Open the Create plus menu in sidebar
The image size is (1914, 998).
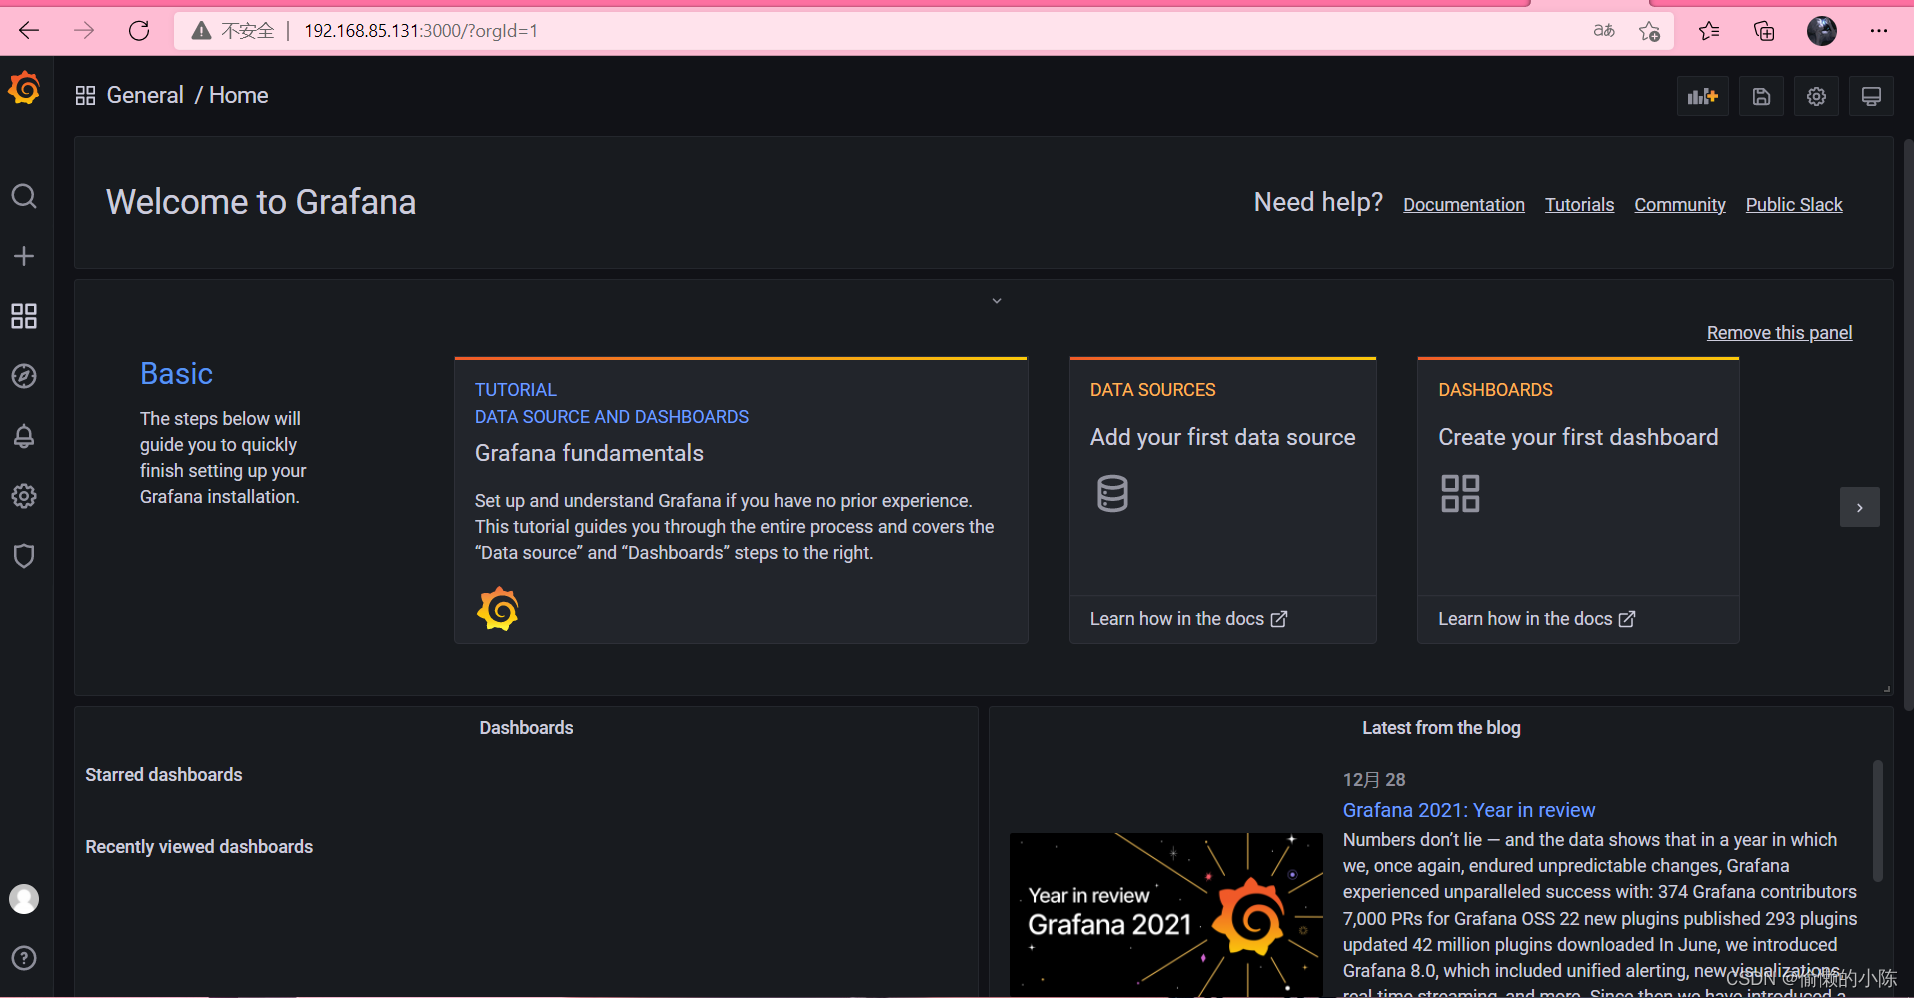pos(24,256)
